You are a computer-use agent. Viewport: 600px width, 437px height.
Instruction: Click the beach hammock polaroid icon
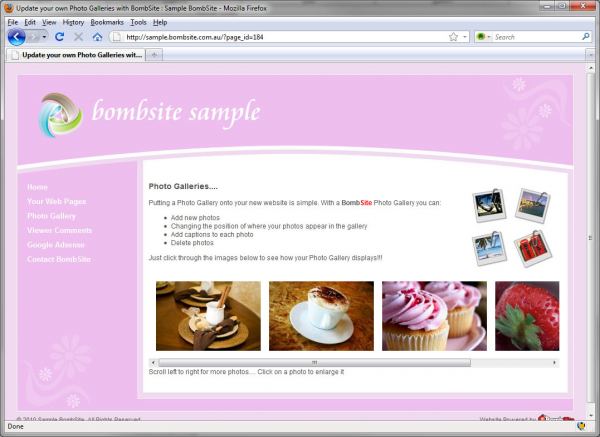point(489,205)
